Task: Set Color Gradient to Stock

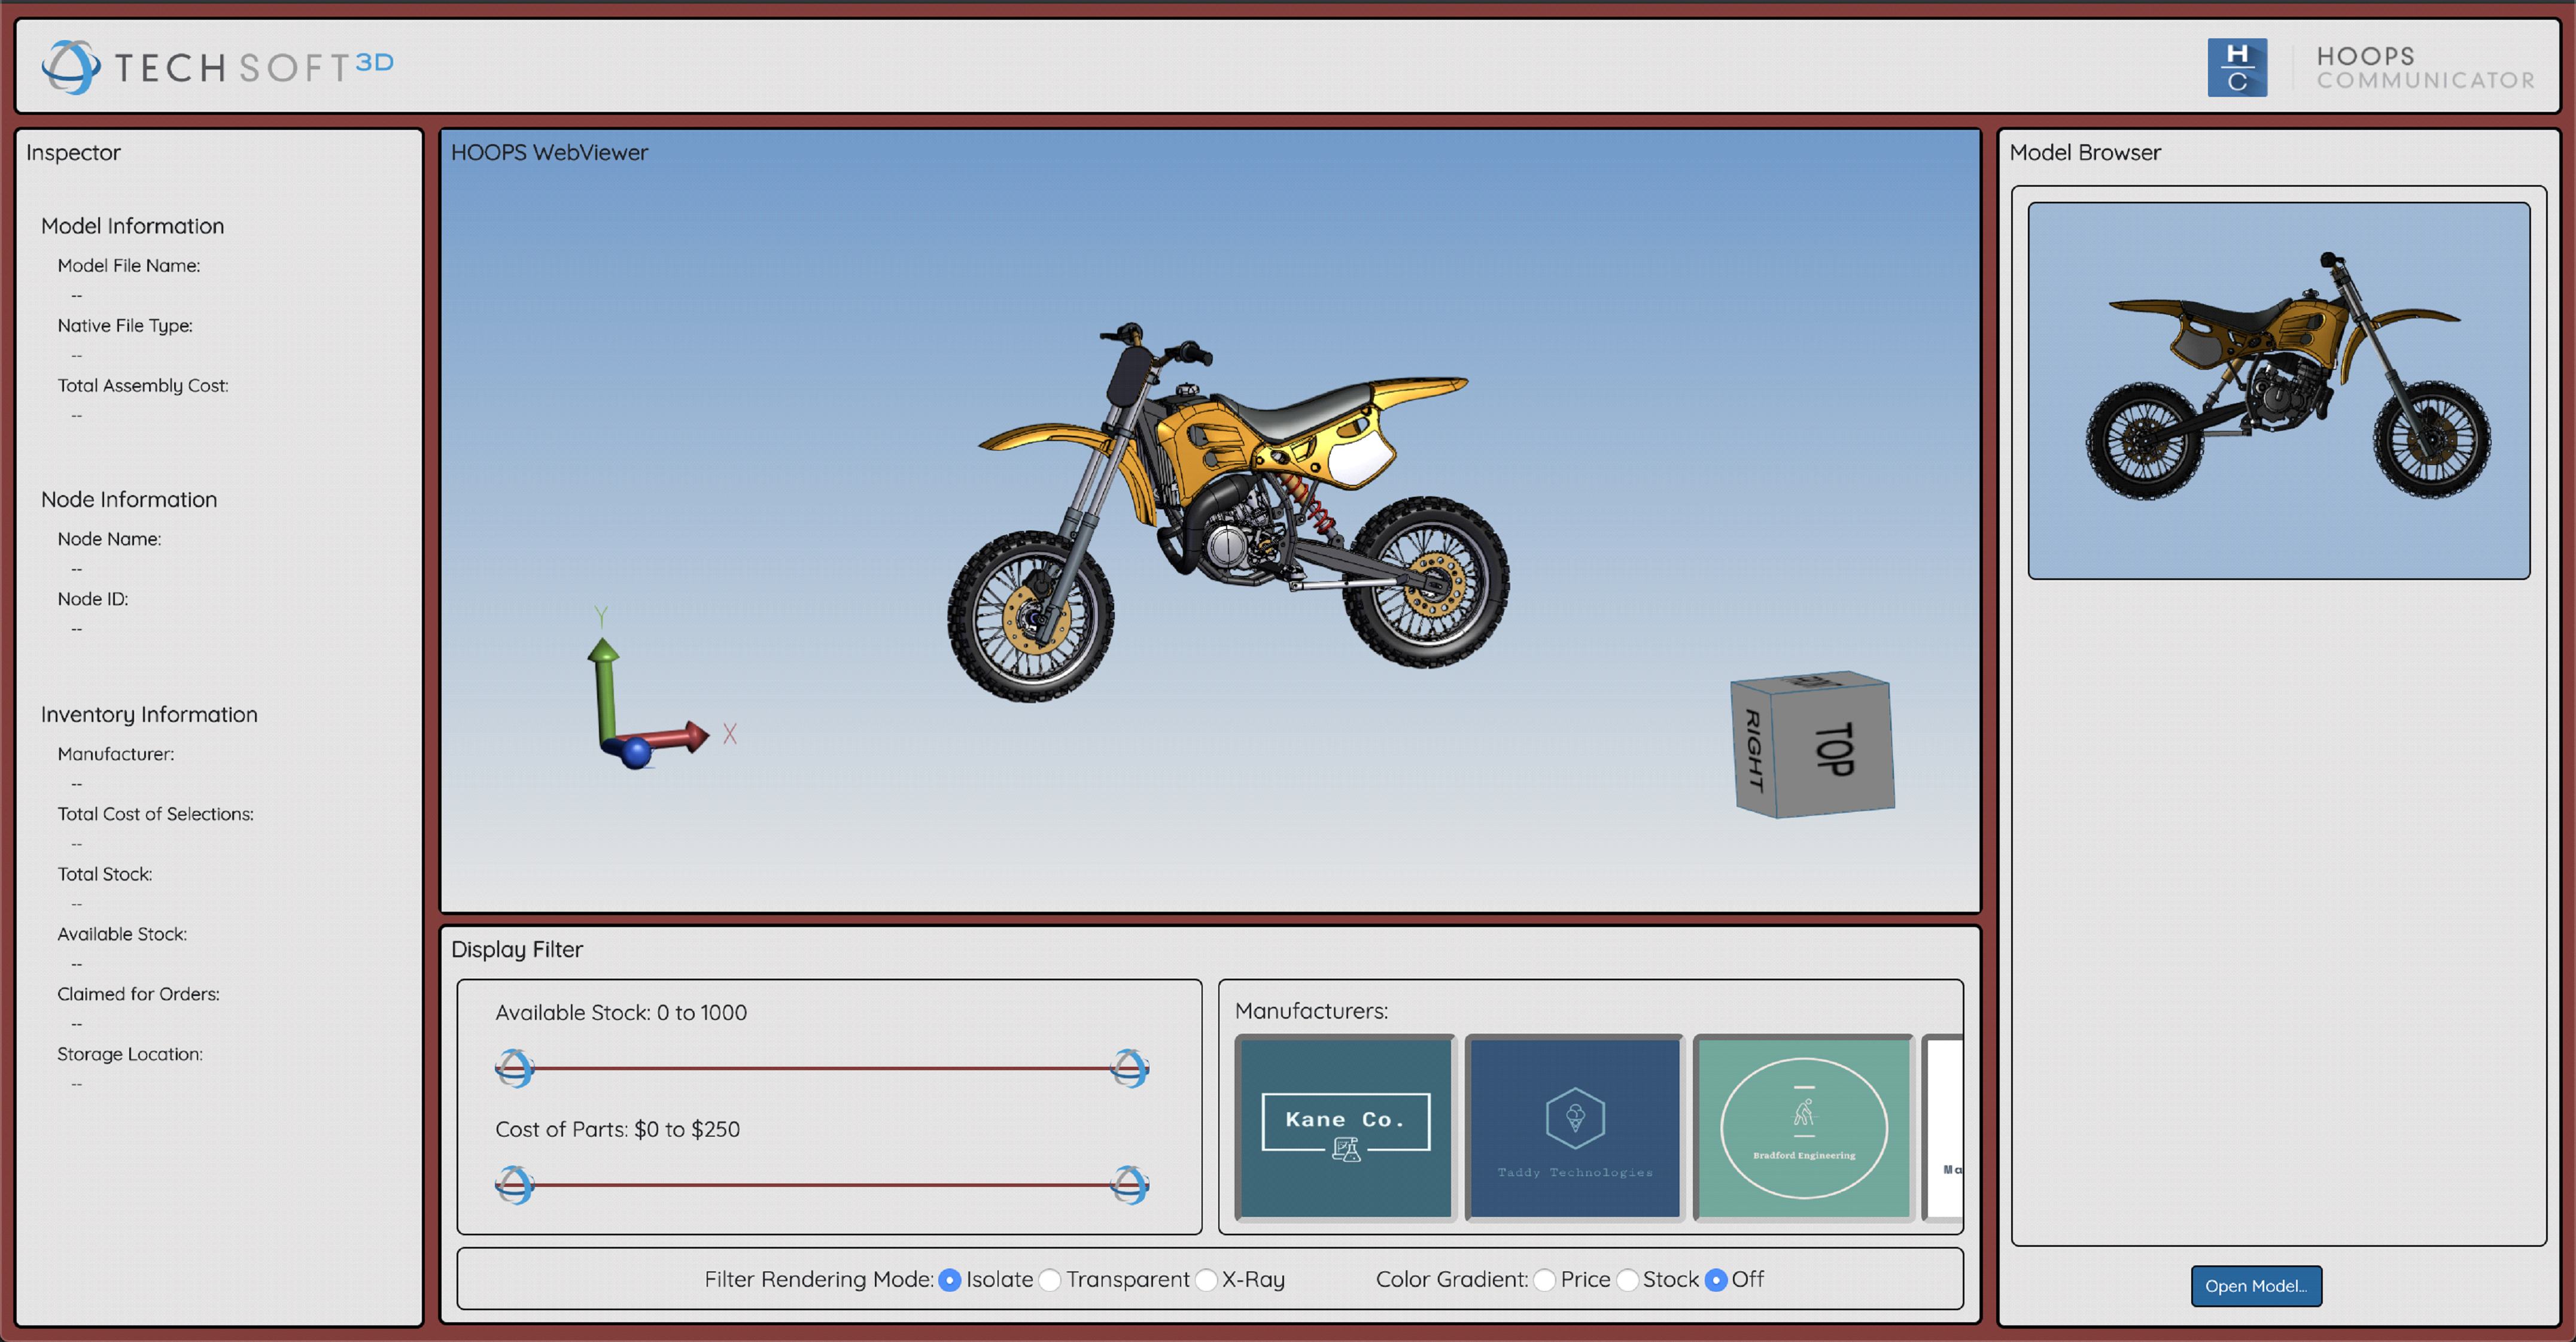Action: [x=1628, y=1279]
